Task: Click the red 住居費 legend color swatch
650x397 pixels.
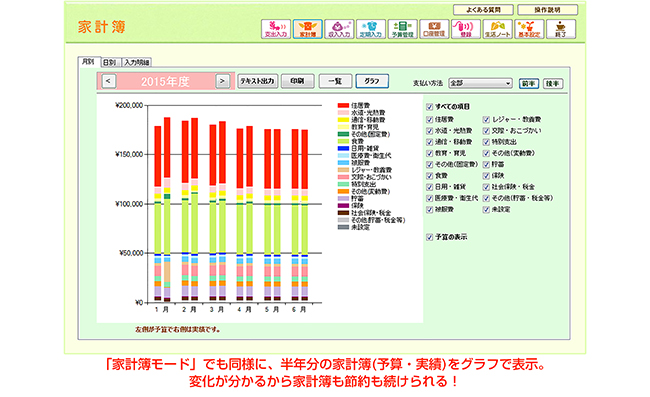Action: 343,106
